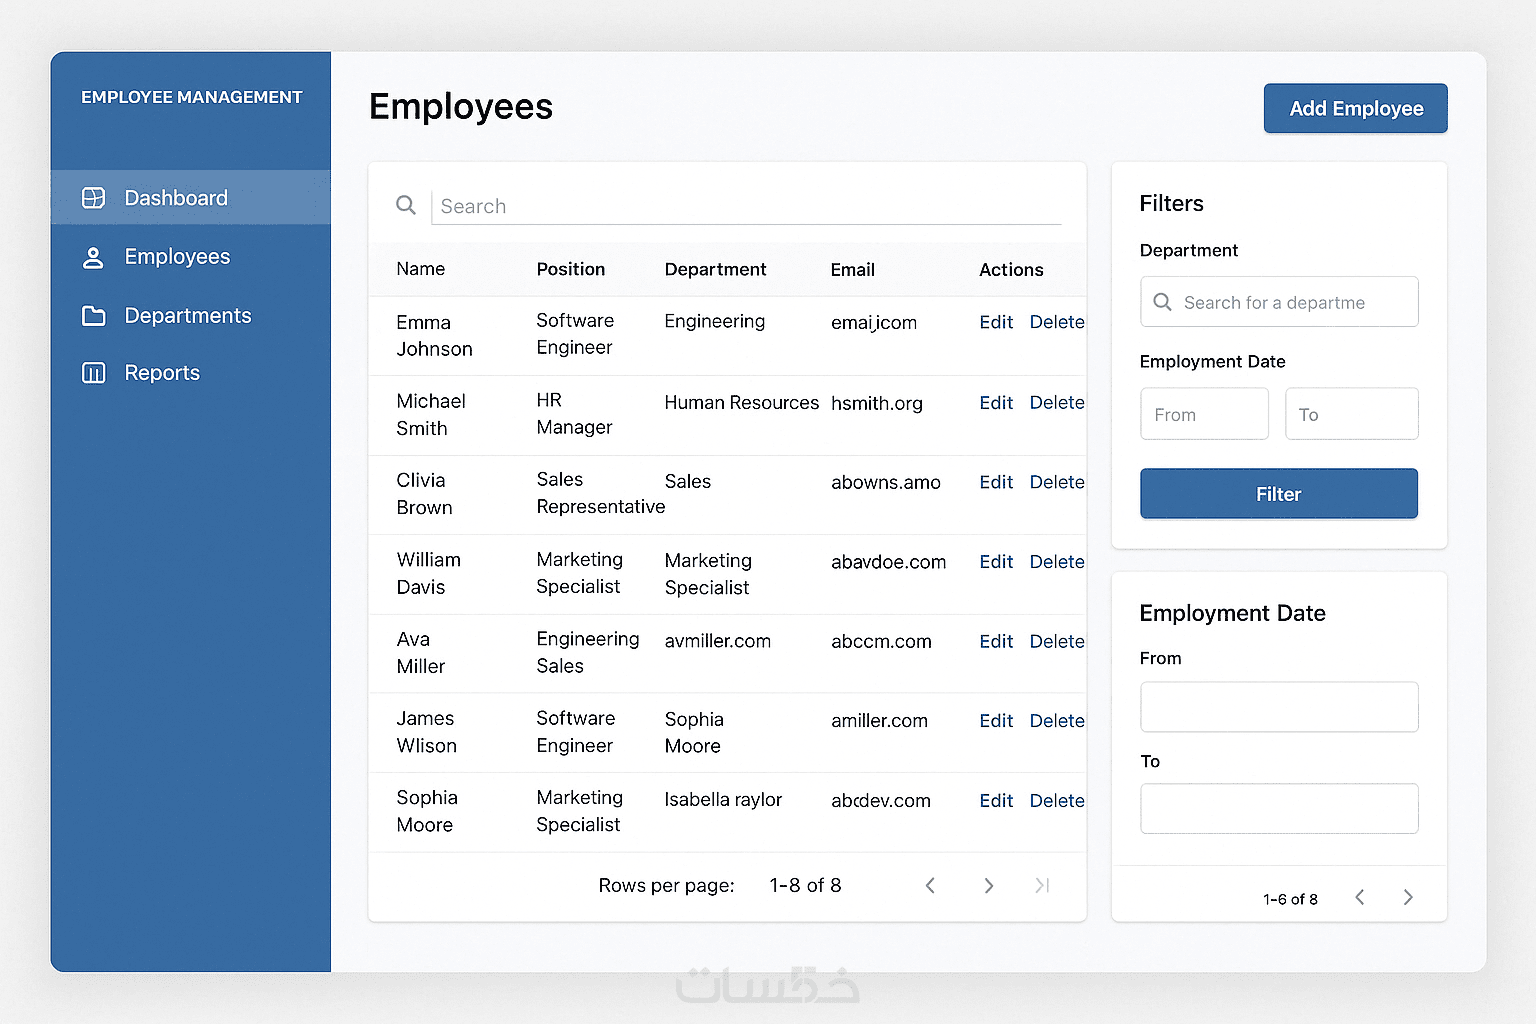This screenshot has width=1536, height=1024.
Task: Click the 1-8 of 8 page count
Action: (805, 885)
